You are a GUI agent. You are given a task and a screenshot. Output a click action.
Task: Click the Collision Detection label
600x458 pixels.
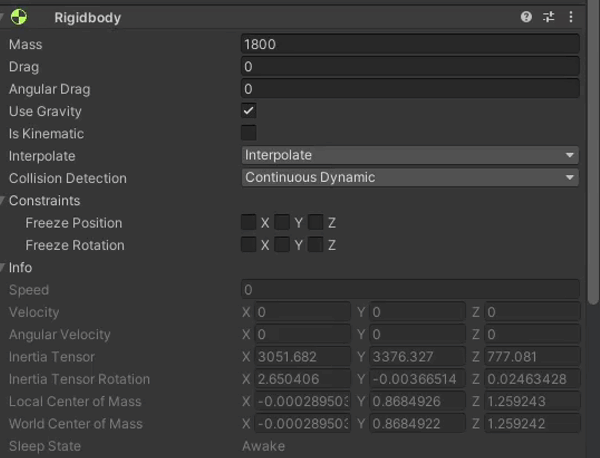point(68,178)
